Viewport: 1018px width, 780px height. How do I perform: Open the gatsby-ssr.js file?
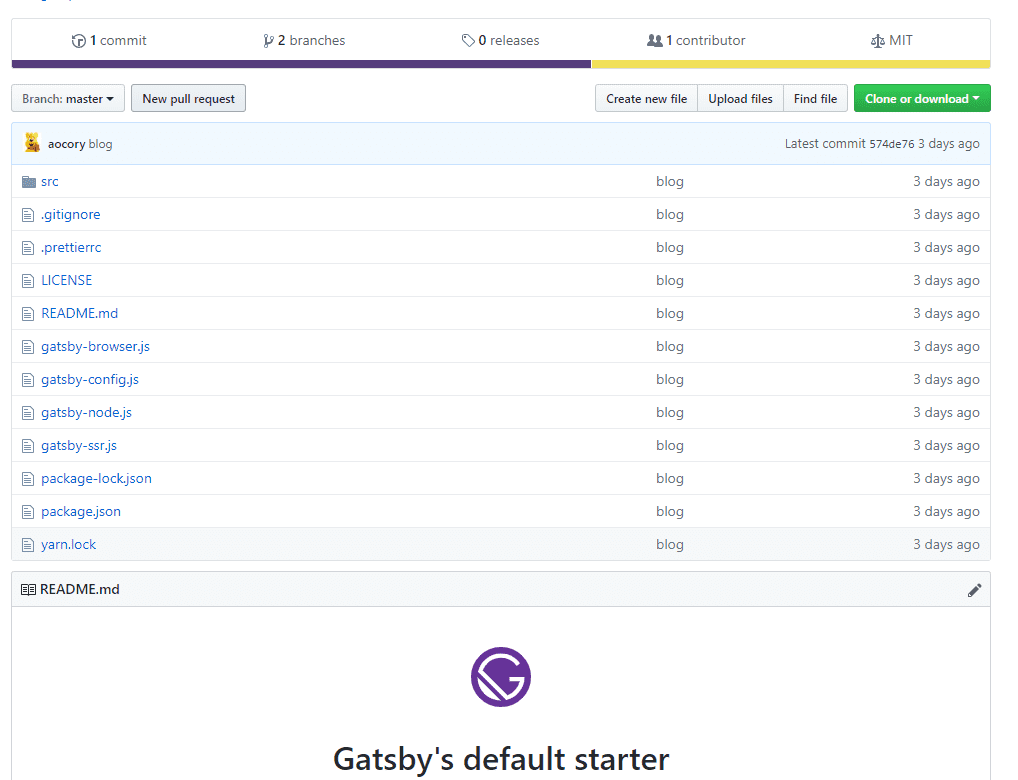pos(79,446)
